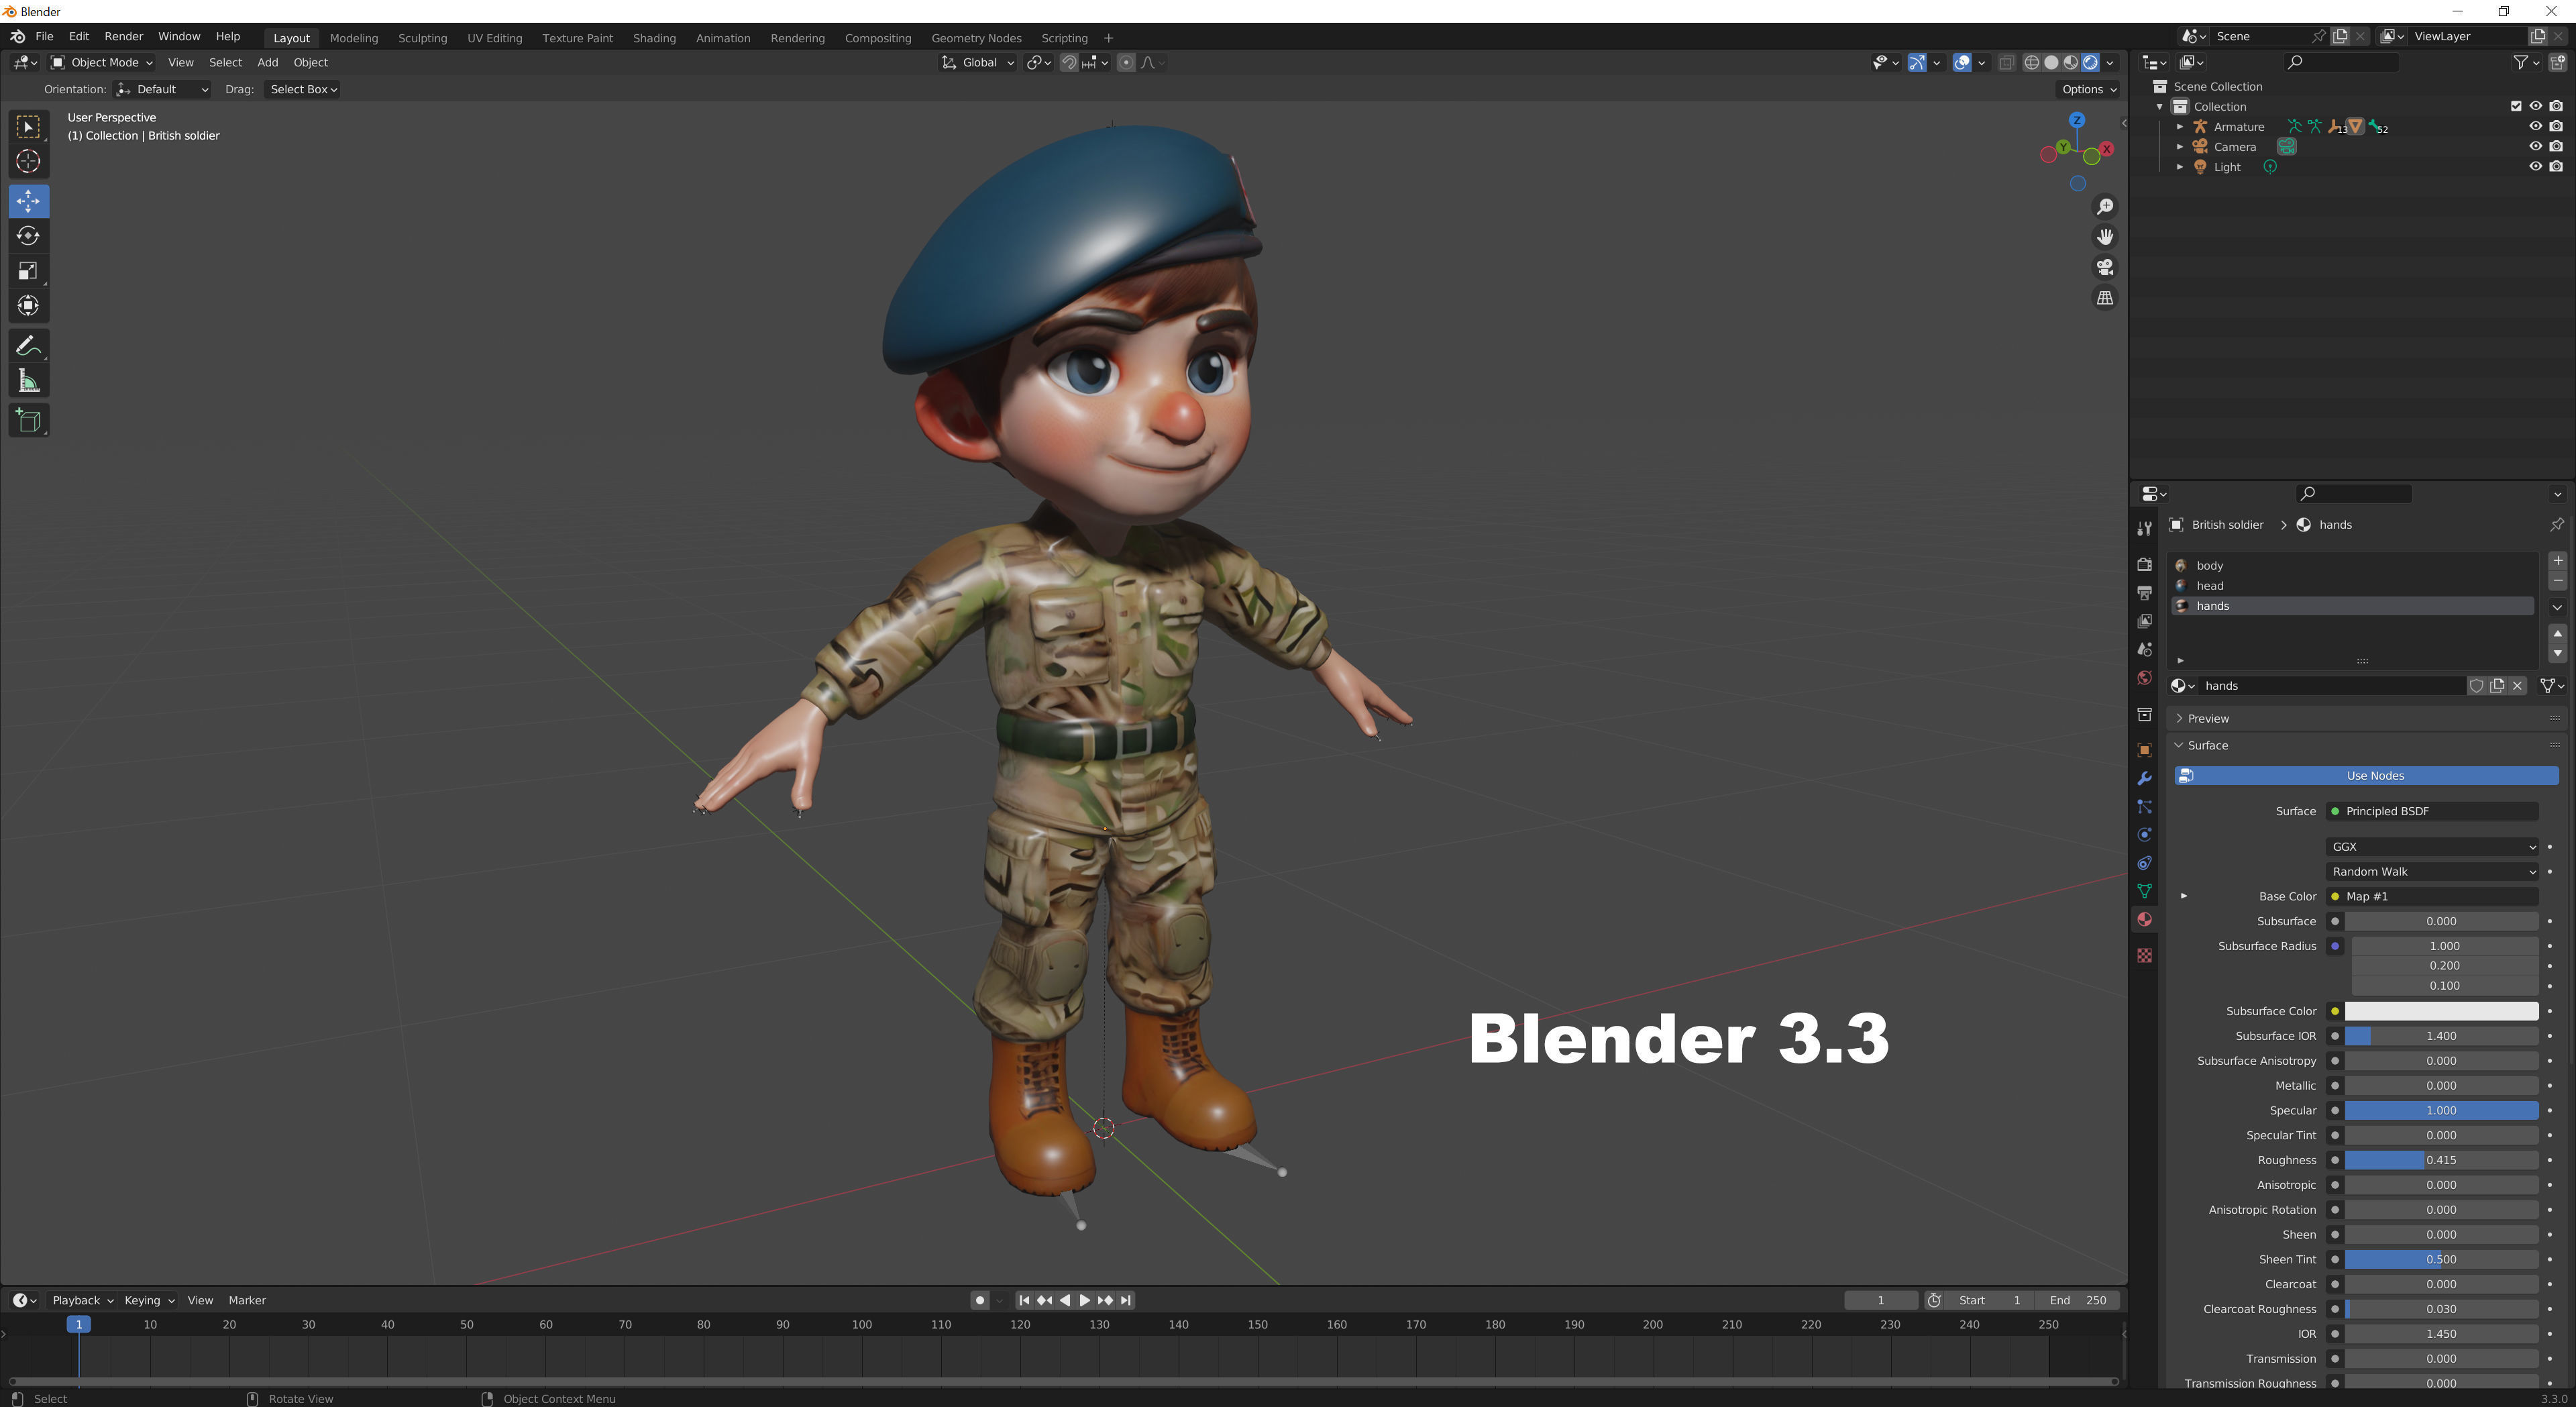The height and width of the screenshot is (1407, 2576).
Task: Choose the Annotate tool
Action: tap(28, 346)
